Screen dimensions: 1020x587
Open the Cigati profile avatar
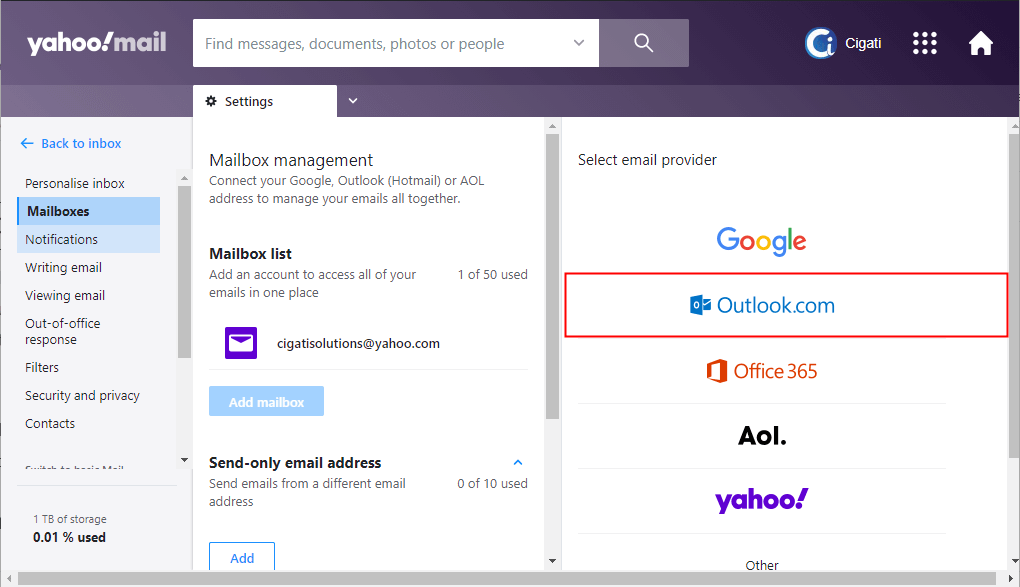click(820, 43)
